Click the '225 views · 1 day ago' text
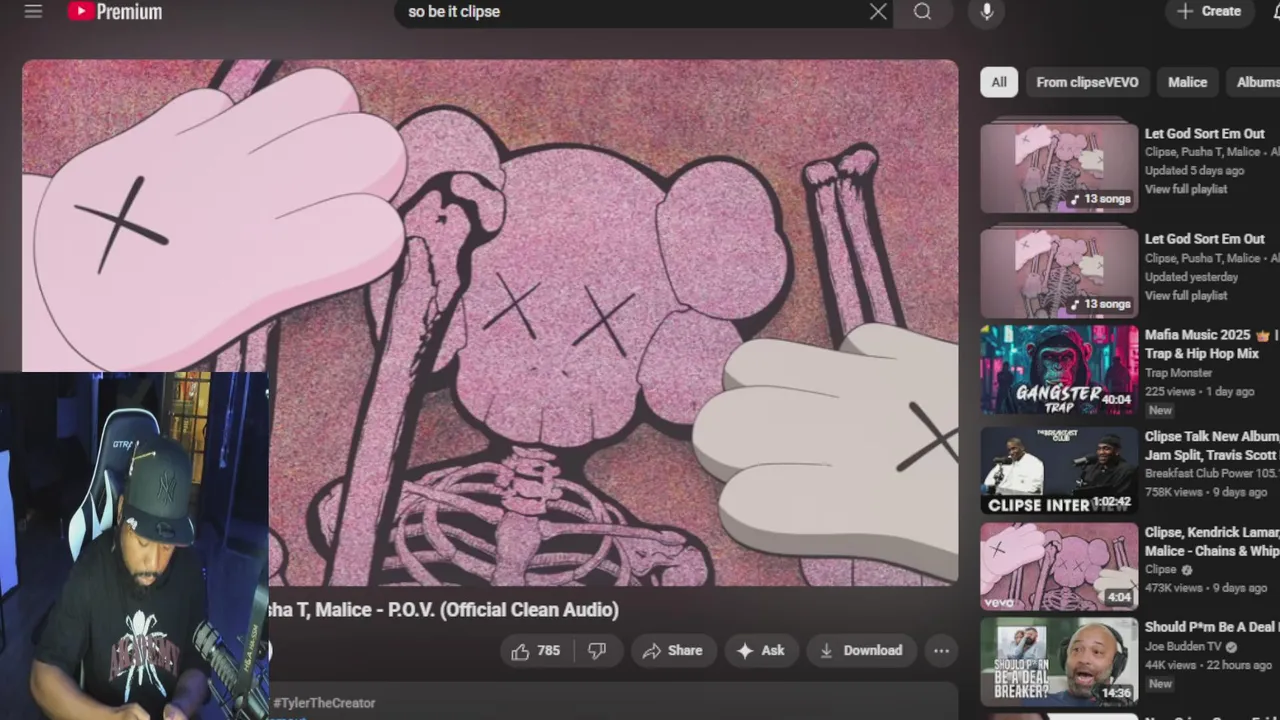 [1199, 392]
